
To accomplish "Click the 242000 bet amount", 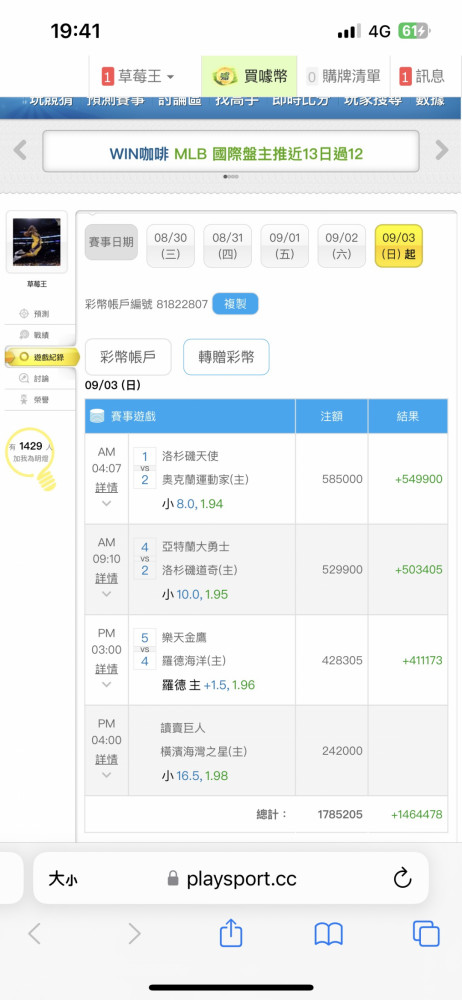I will pyautogui.click(x=343, y=751).
